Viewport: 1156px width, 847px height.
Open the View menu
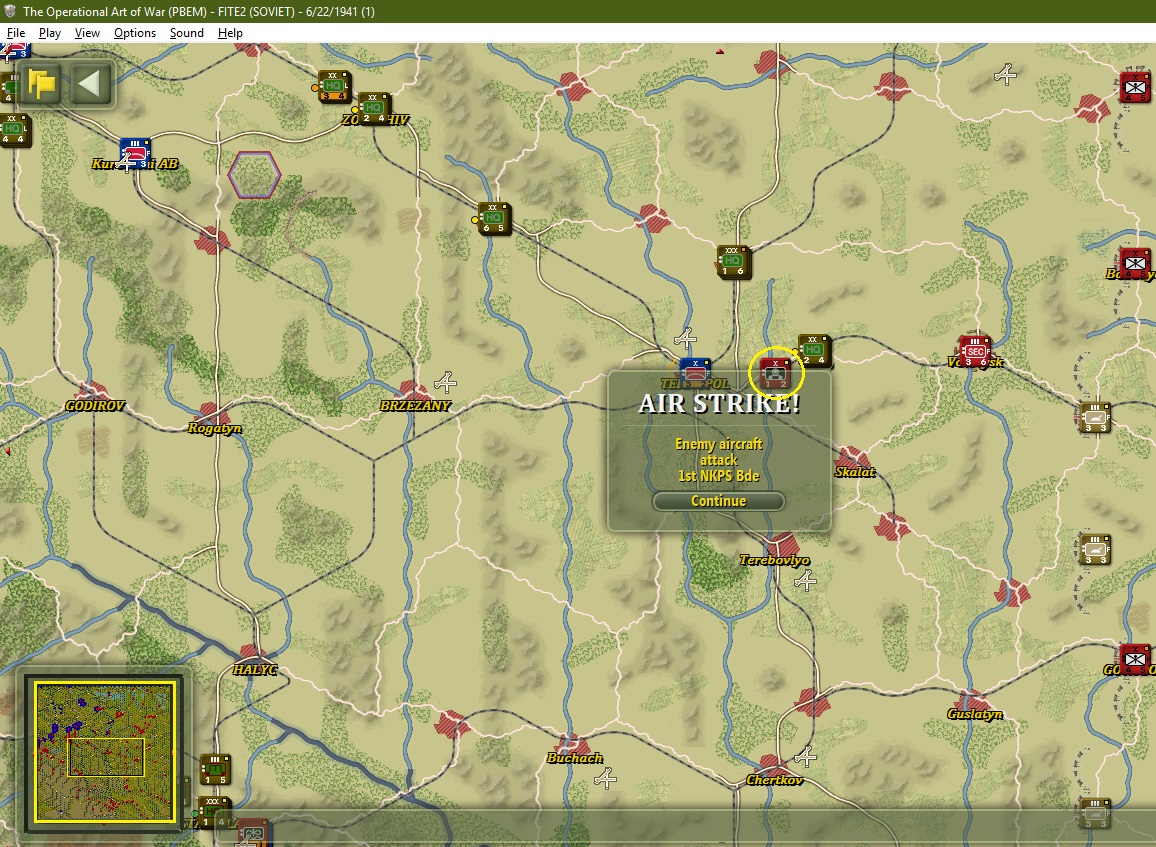[87, 33]
